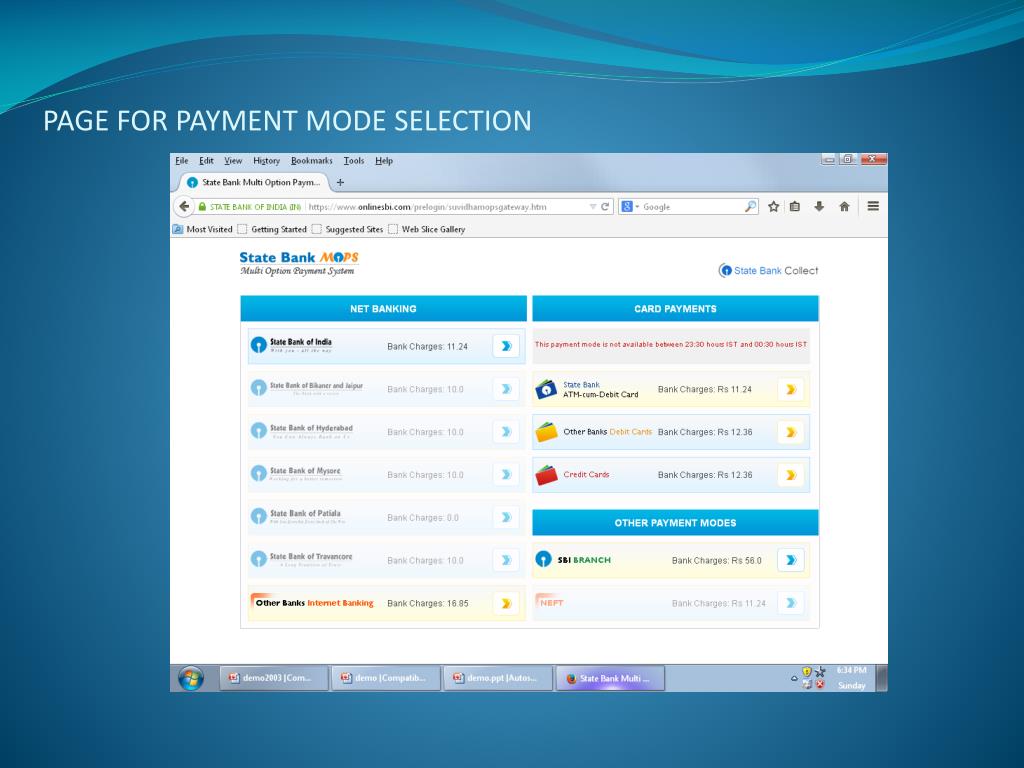Open the search engine selector dropdown

[x=630, y=206]
